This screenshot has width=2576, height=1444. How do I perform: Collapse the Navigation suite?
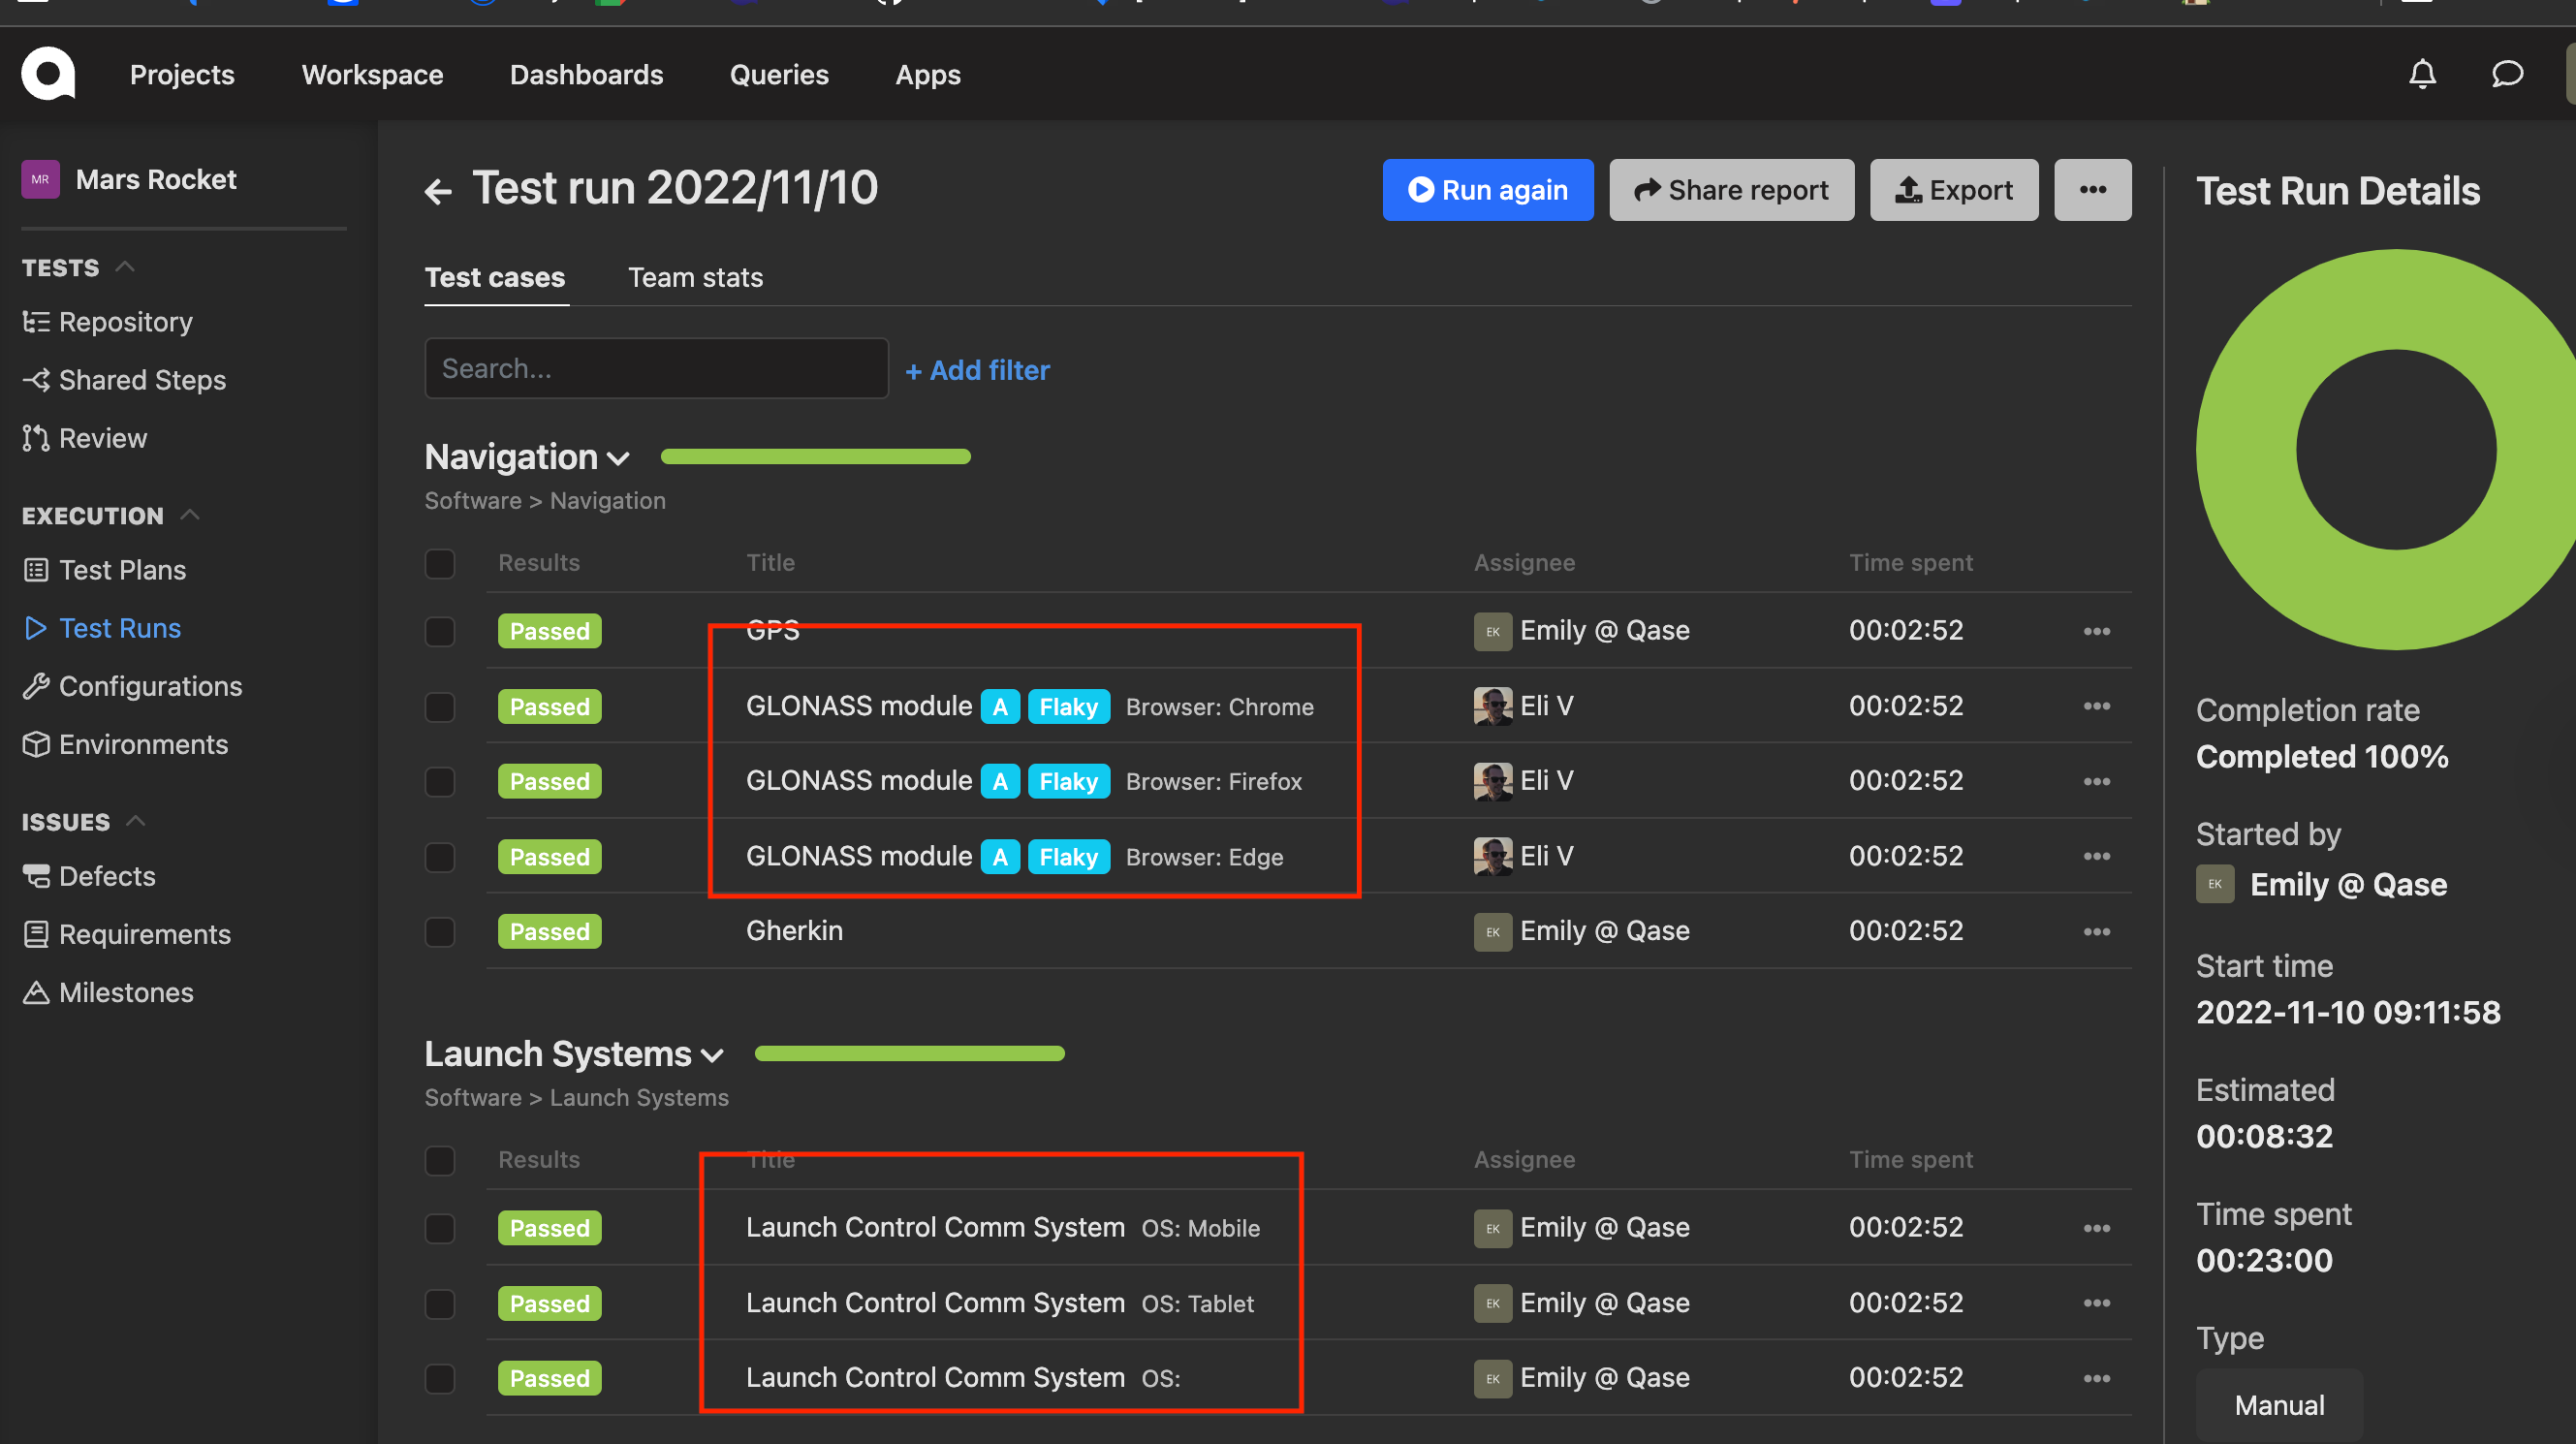pyautogui.click(x=618, y=458)
